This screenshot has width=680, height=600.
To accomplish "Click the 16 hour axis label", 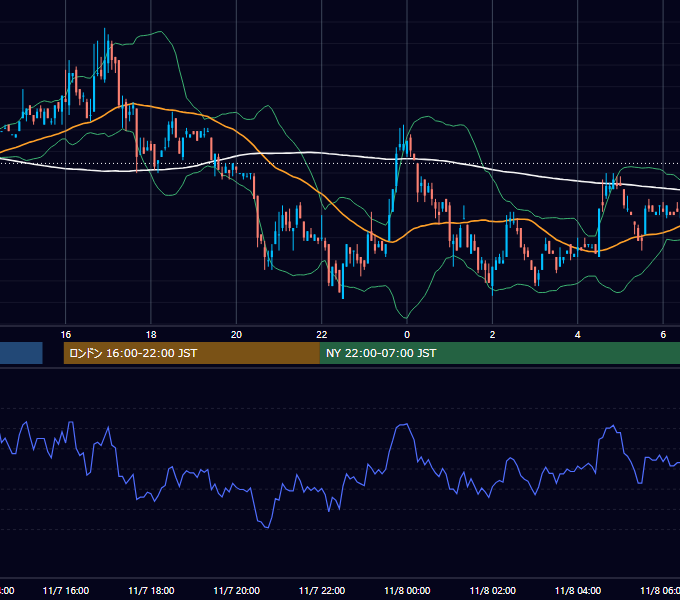I will [65, 335].
